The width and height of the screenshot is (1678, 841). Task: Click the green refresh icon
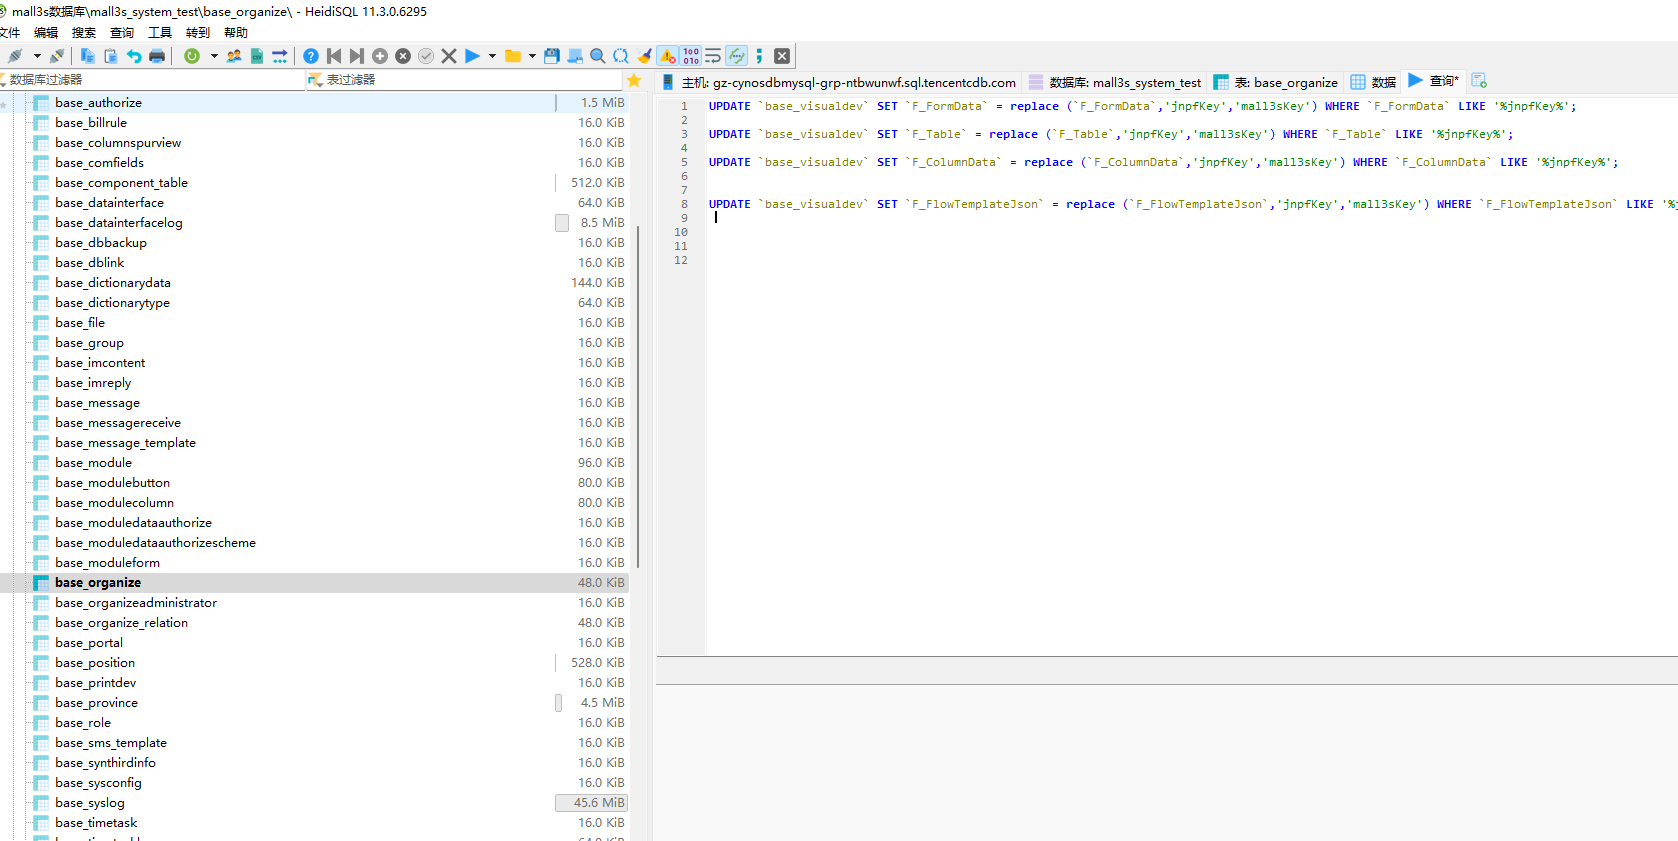click(x=192, y=56)
